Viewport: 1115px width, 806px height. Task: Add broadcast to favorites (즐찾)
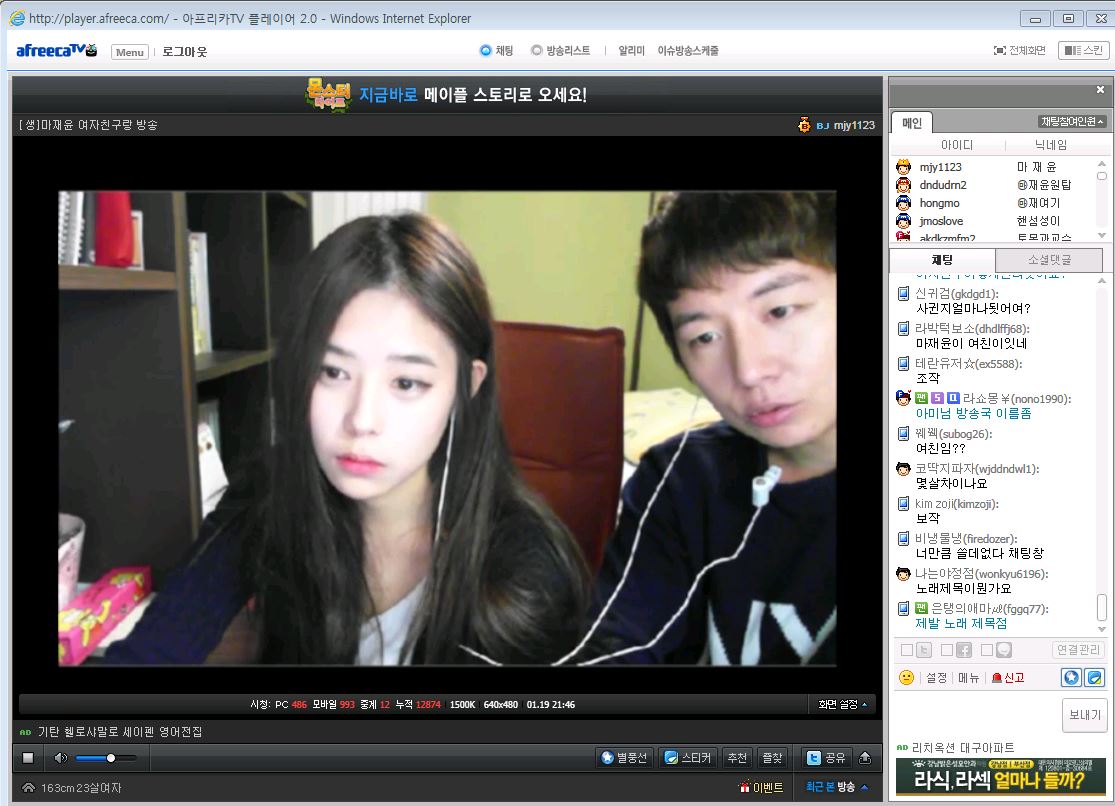point(773,758)
